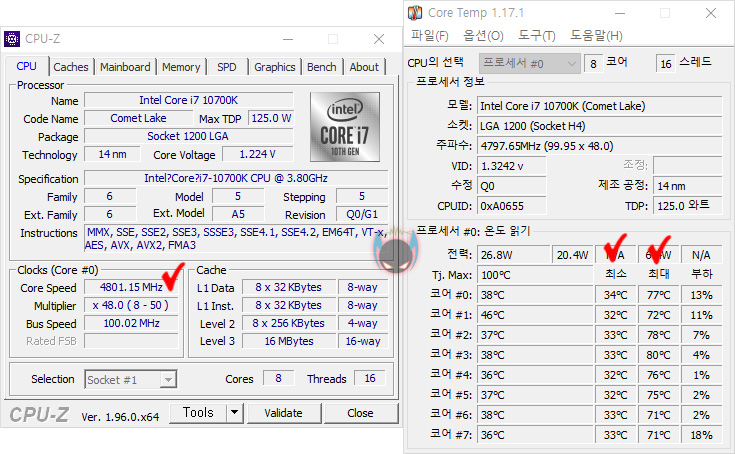Open the 옵션(O) menu in Core Temp
This screenshot has height=454, width=735.
coord(483,36)
